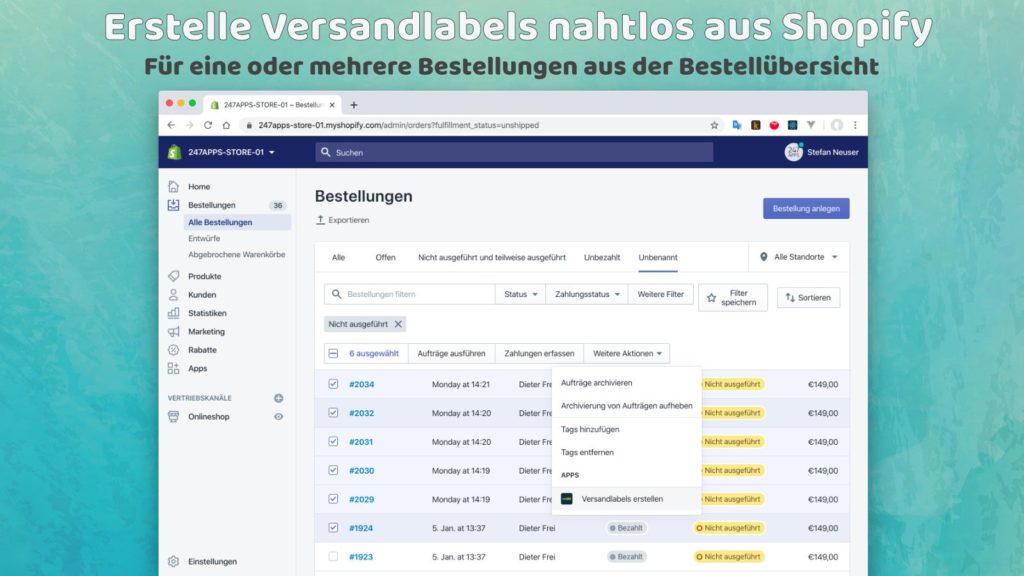
Task: Open the Zahlungsstatus filter dropdown
Action: [587, 295]
